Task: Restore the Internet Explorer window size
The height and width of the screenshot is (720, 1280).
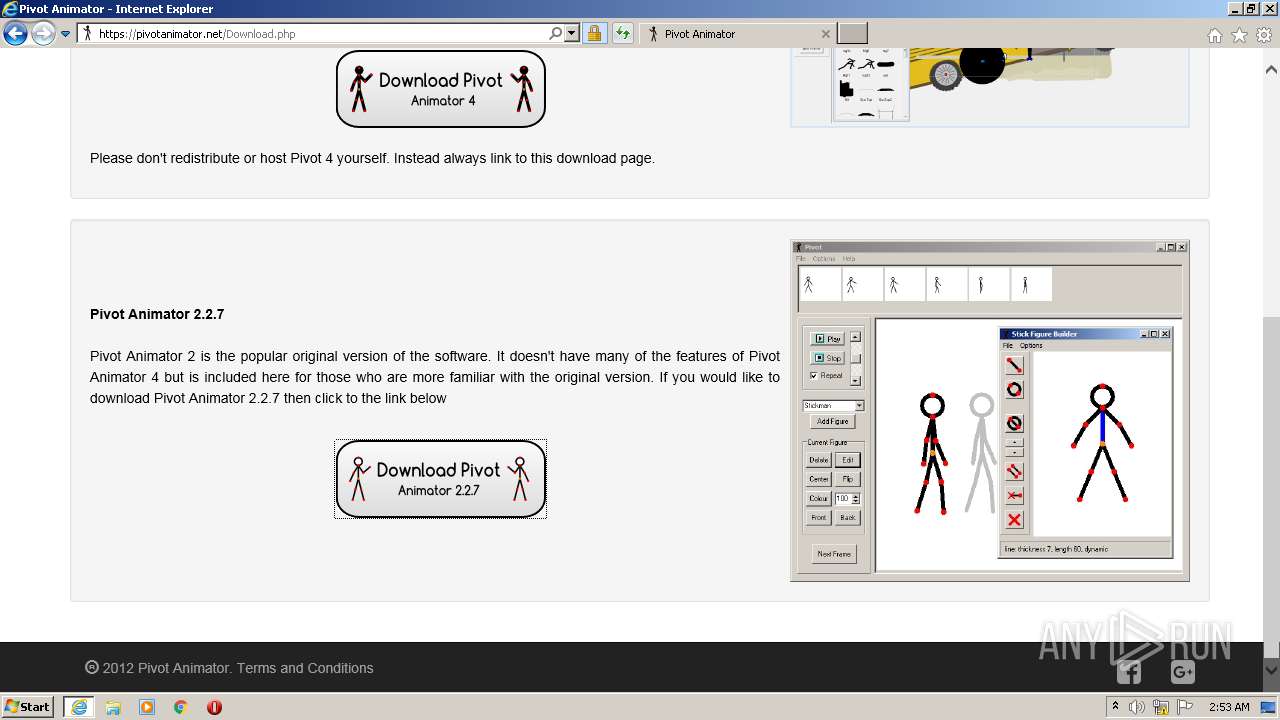Action: point(1250,9)
